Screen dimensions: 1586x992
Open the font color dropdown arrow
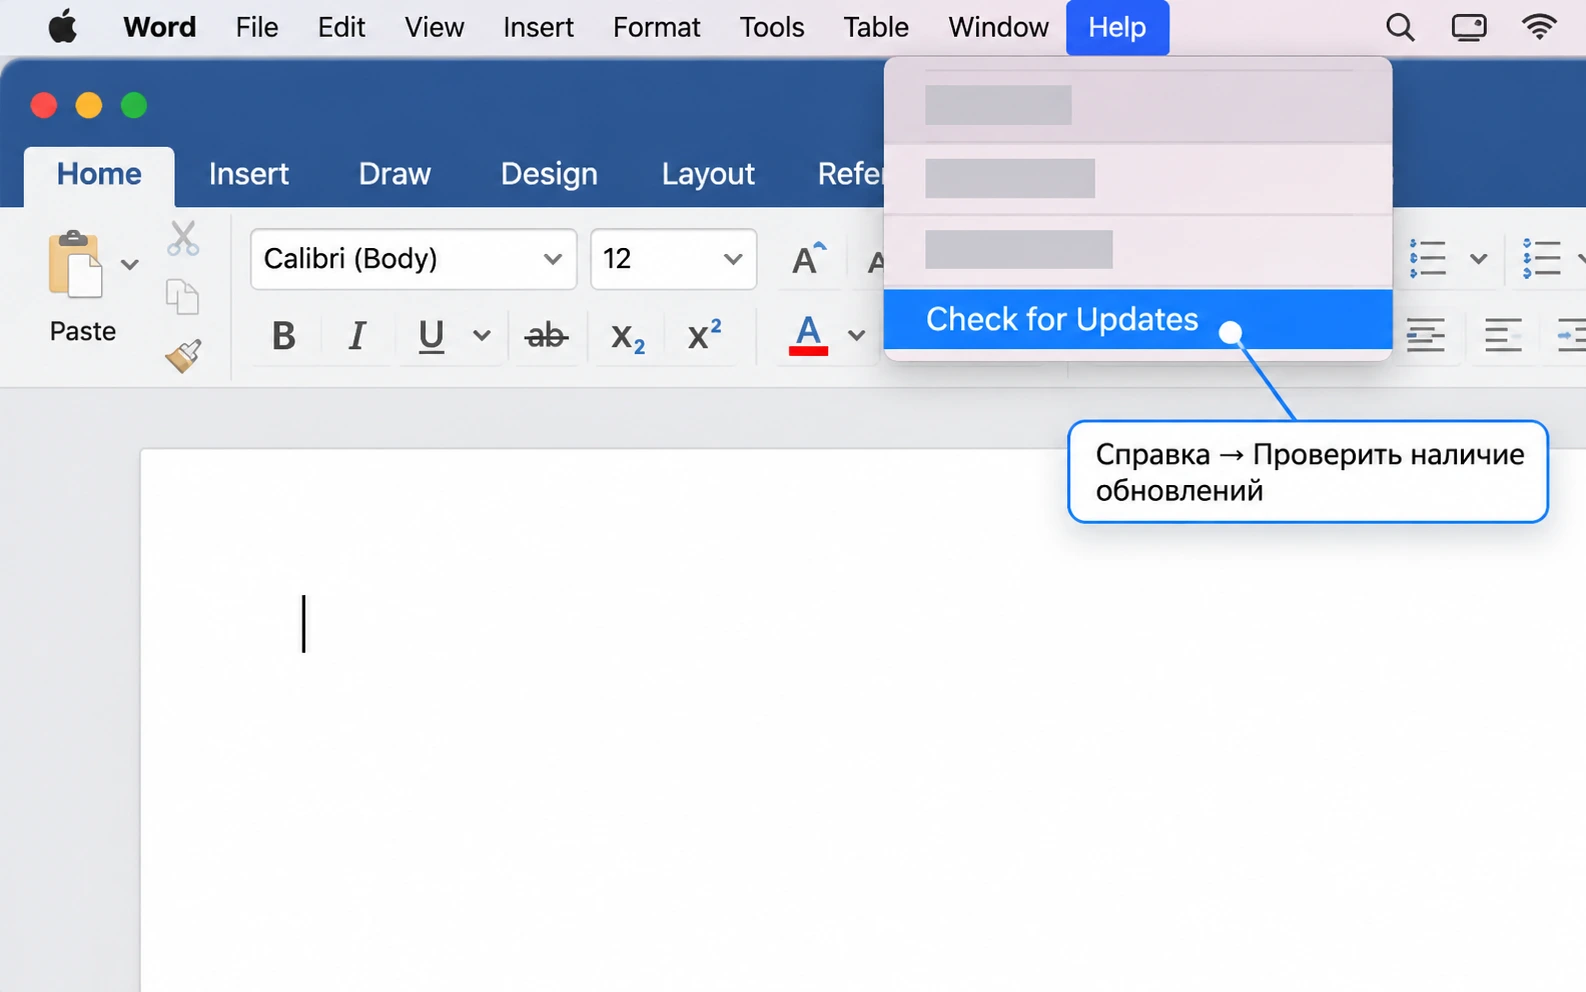[x=857, y=335]
